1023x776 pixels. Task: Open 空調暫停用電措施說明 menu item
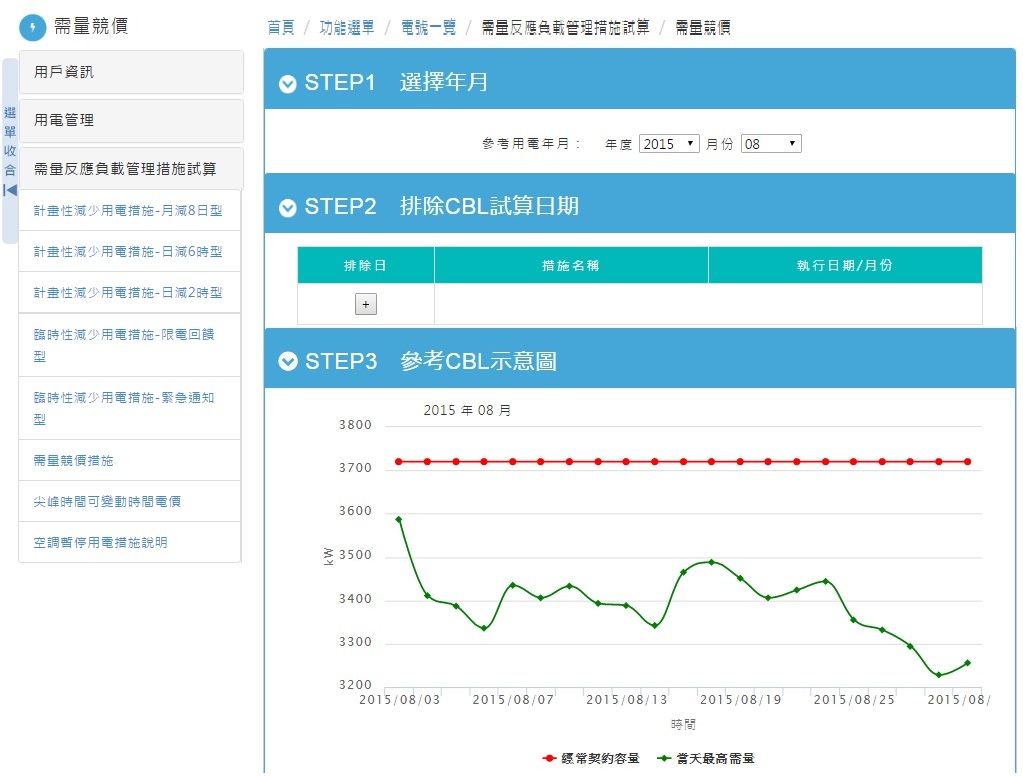click(100, 543)
